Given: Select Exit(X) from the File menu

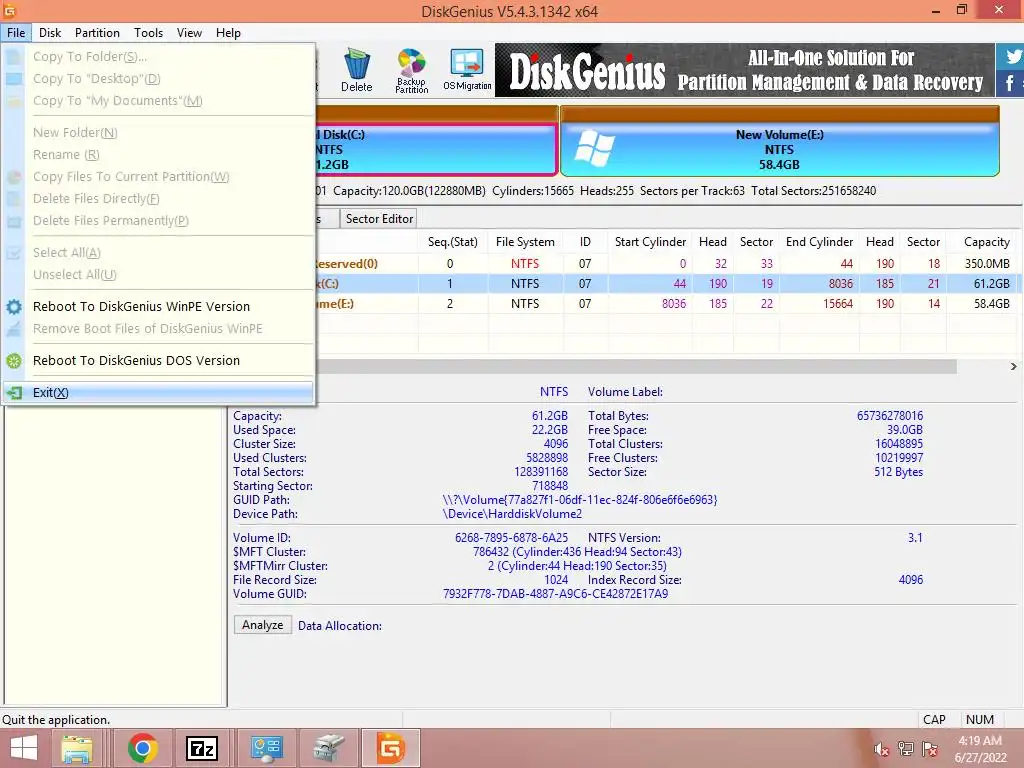Looking at the screenshot, I should (x=158, y=392).
